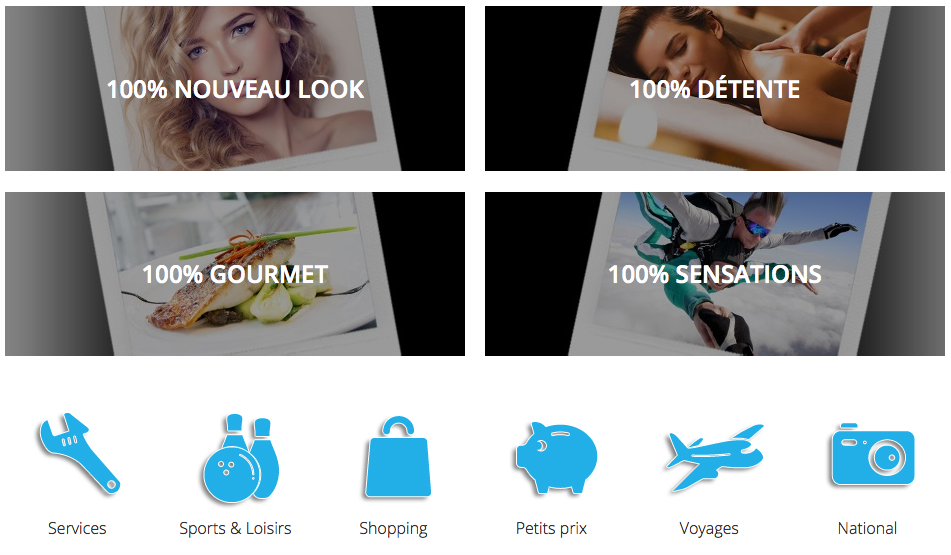Open the camera National icon

(873, 454)
